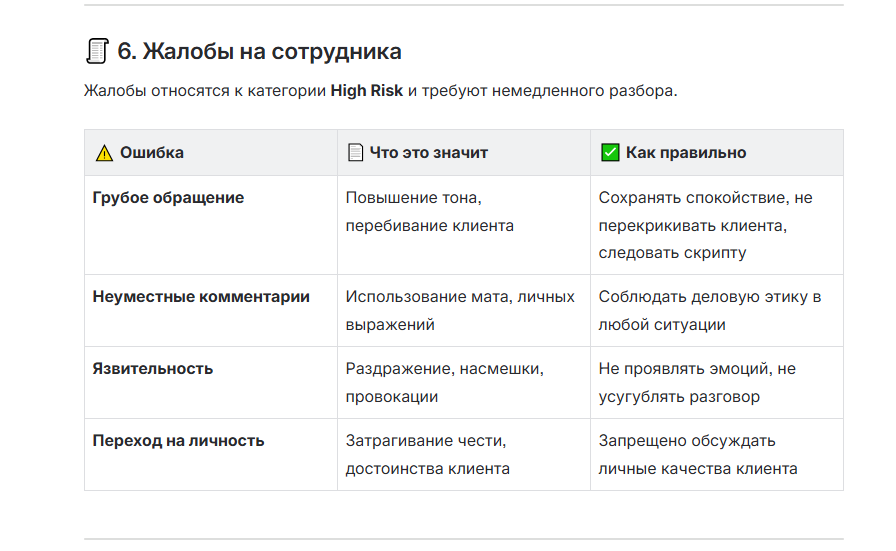Select the "Как правильно" column header text
Viewport: 896px width, 551px height.
click(686, 153)
